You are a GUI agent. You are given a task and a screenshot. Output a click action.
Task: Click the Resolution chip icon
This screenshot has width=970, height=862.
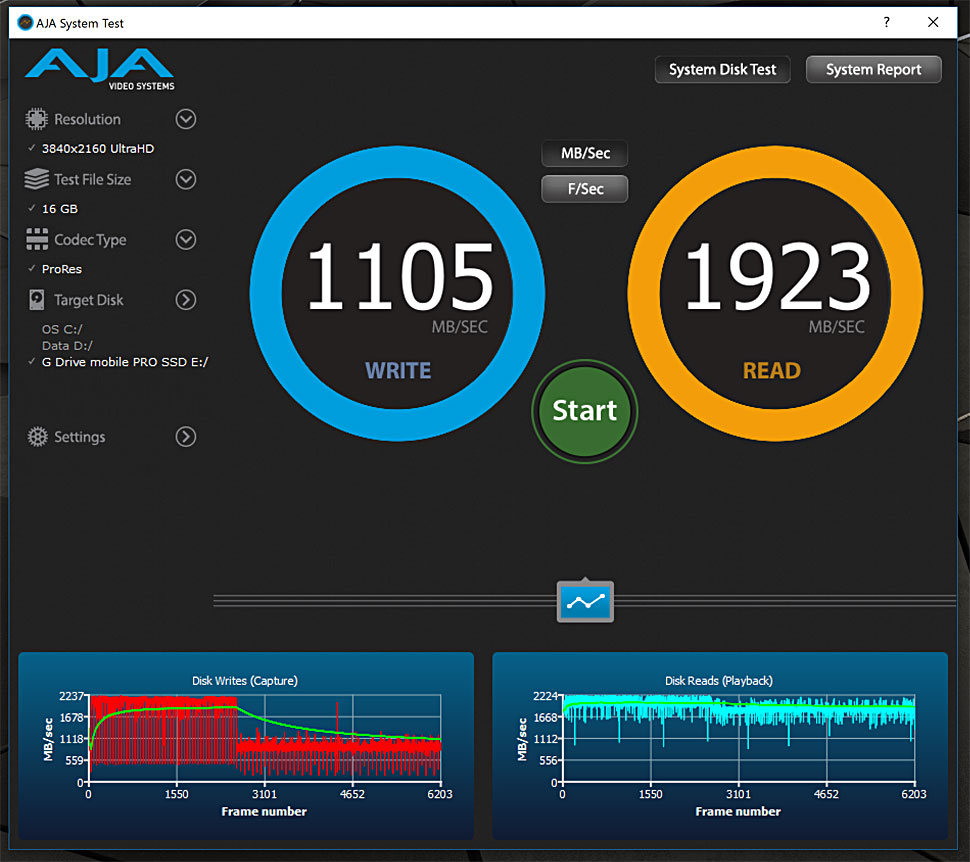coord(36,119)
